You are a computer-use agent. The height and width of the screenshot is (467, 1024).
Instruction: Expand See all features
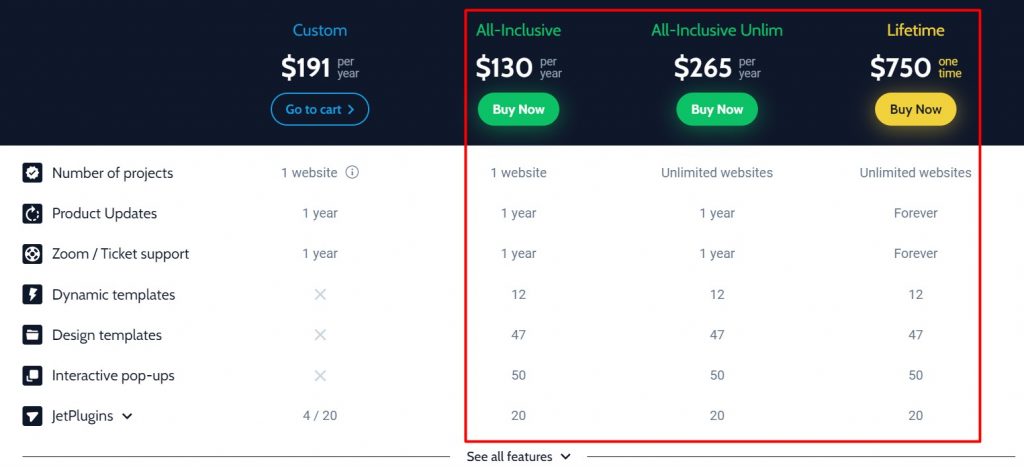(x=519, y=457)
